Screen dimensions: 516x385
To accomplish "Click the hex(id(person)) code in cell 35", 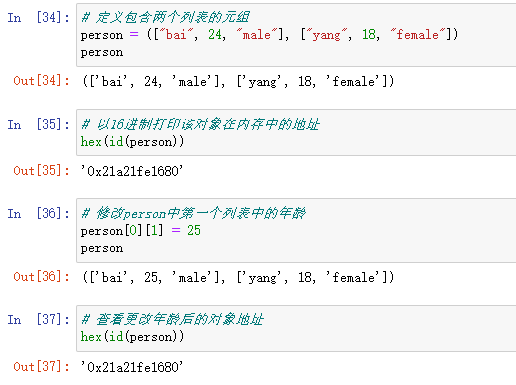I will pos(132,142).
